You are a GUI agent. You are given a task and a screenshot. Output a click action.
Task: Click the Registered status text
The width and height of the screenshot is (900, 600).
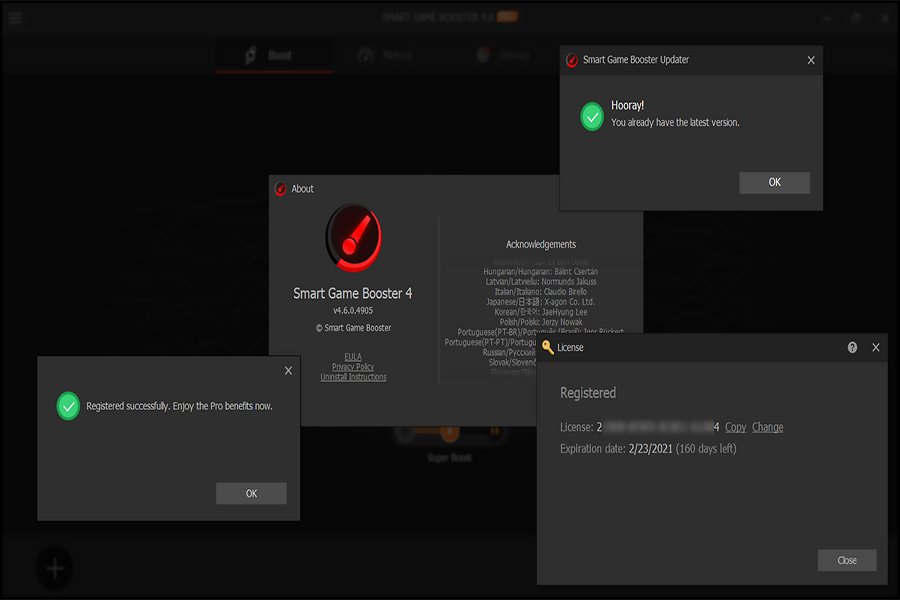click(588, 393)
